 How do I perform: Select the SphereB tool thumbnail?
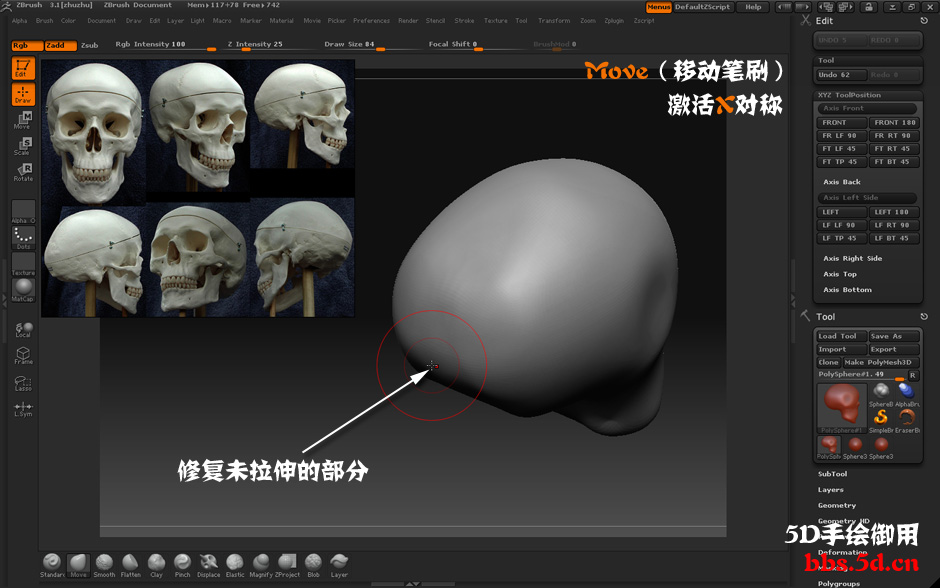881,394
